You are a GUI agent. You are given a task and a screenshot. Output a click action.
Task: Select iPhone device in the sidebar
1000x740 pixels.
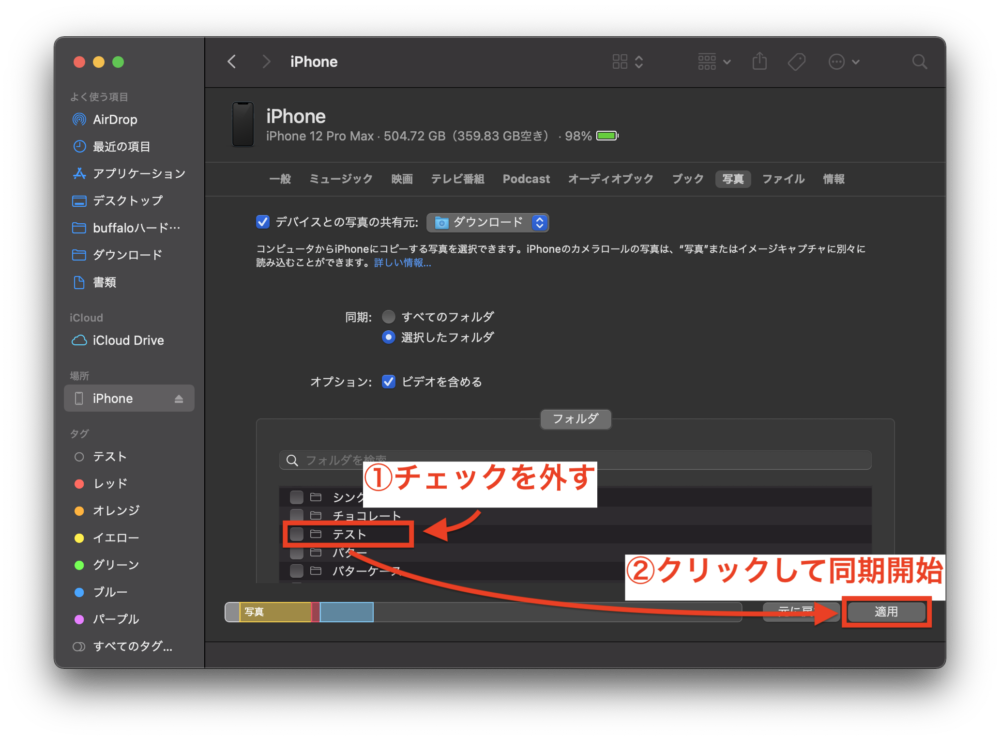tap(129, 399)
